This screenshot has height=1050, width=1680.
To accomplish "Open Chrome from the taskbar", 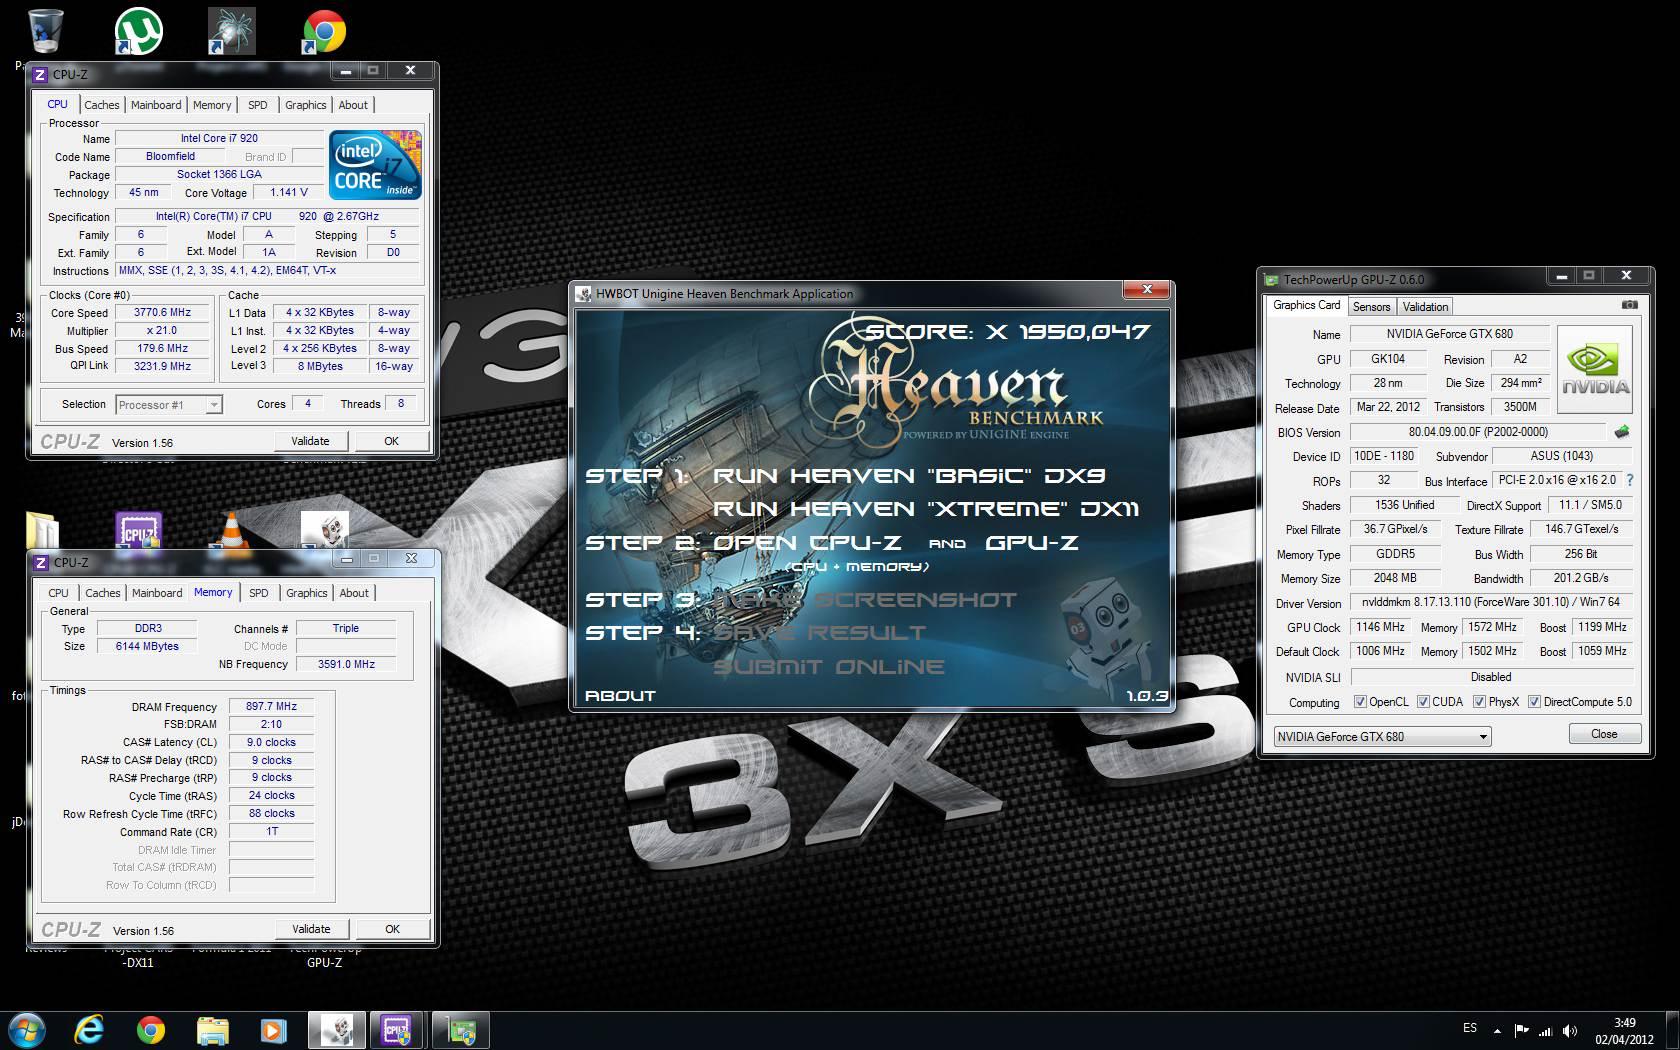I will pyautogui.click(x=151, y=1030).
